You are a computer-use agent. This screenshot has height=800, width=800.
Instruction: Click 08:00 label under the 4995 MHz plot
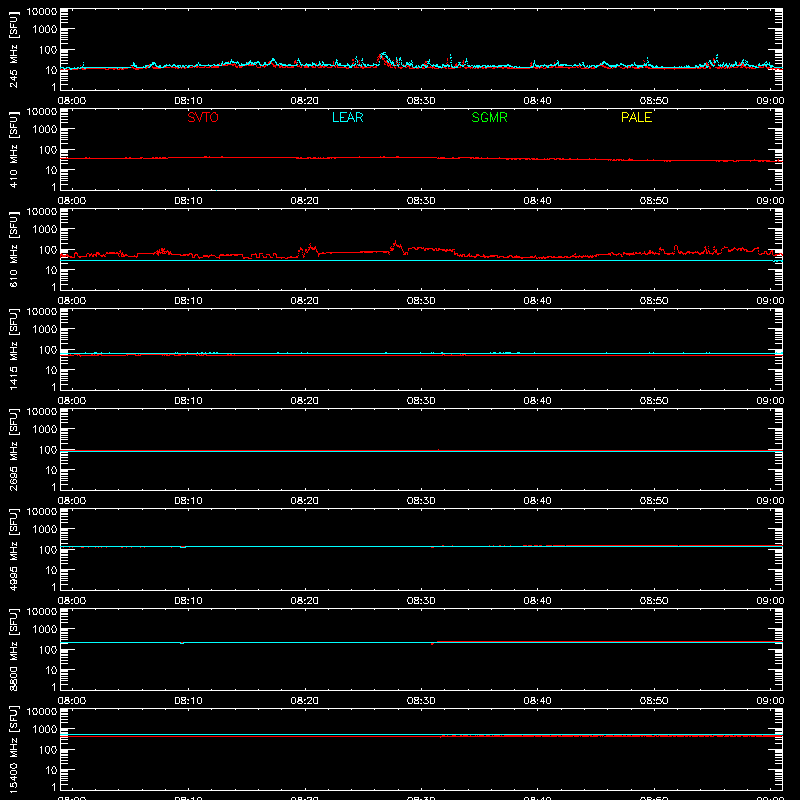(72, 601)
